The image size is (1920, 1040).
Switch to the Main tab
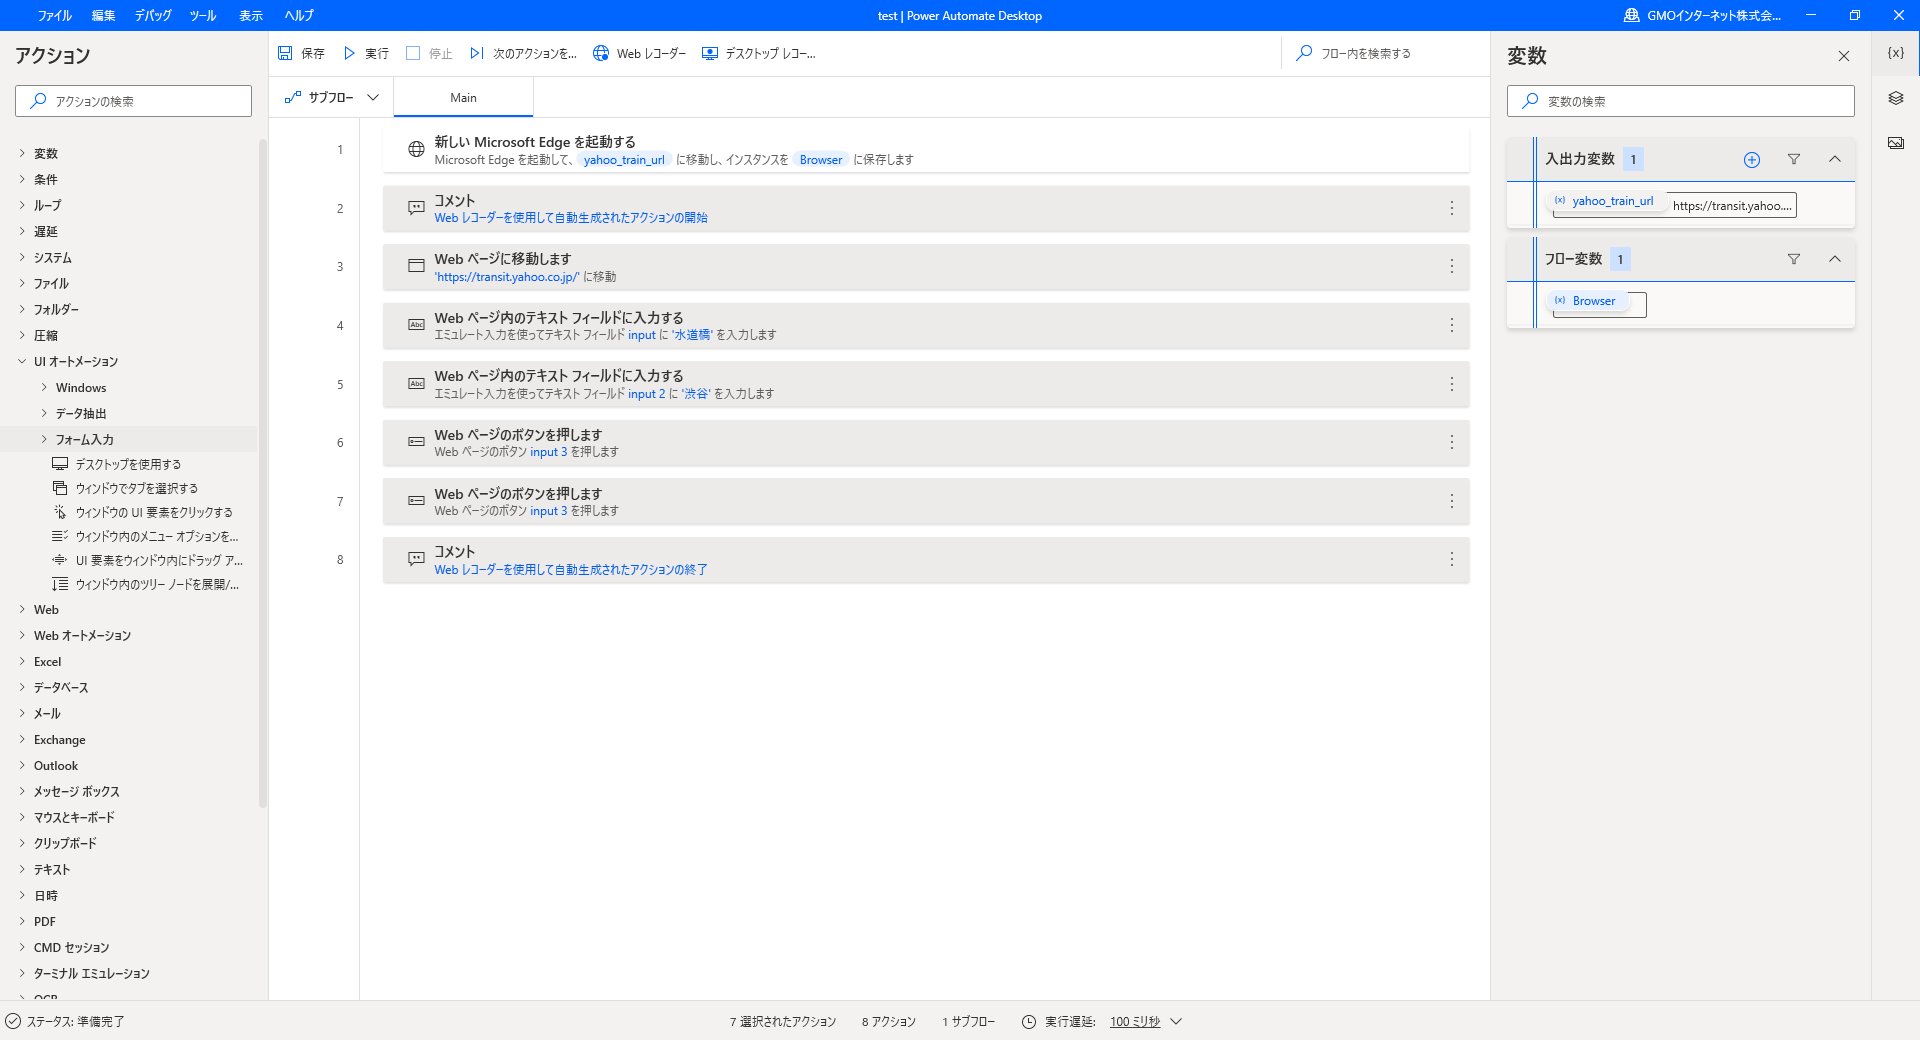coord(463,97)
